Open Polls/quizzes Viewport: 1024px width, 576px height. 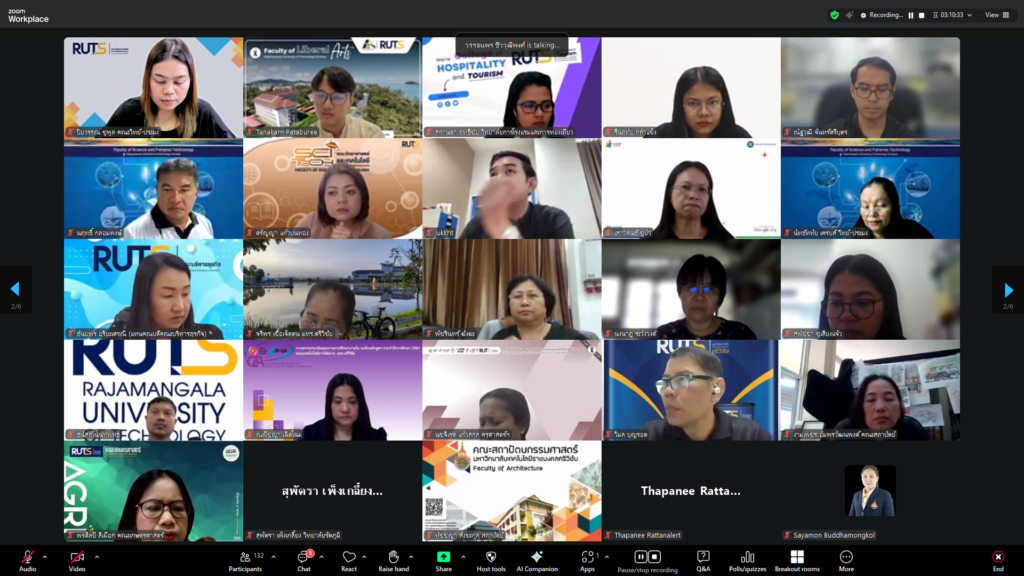pos(748,557)
